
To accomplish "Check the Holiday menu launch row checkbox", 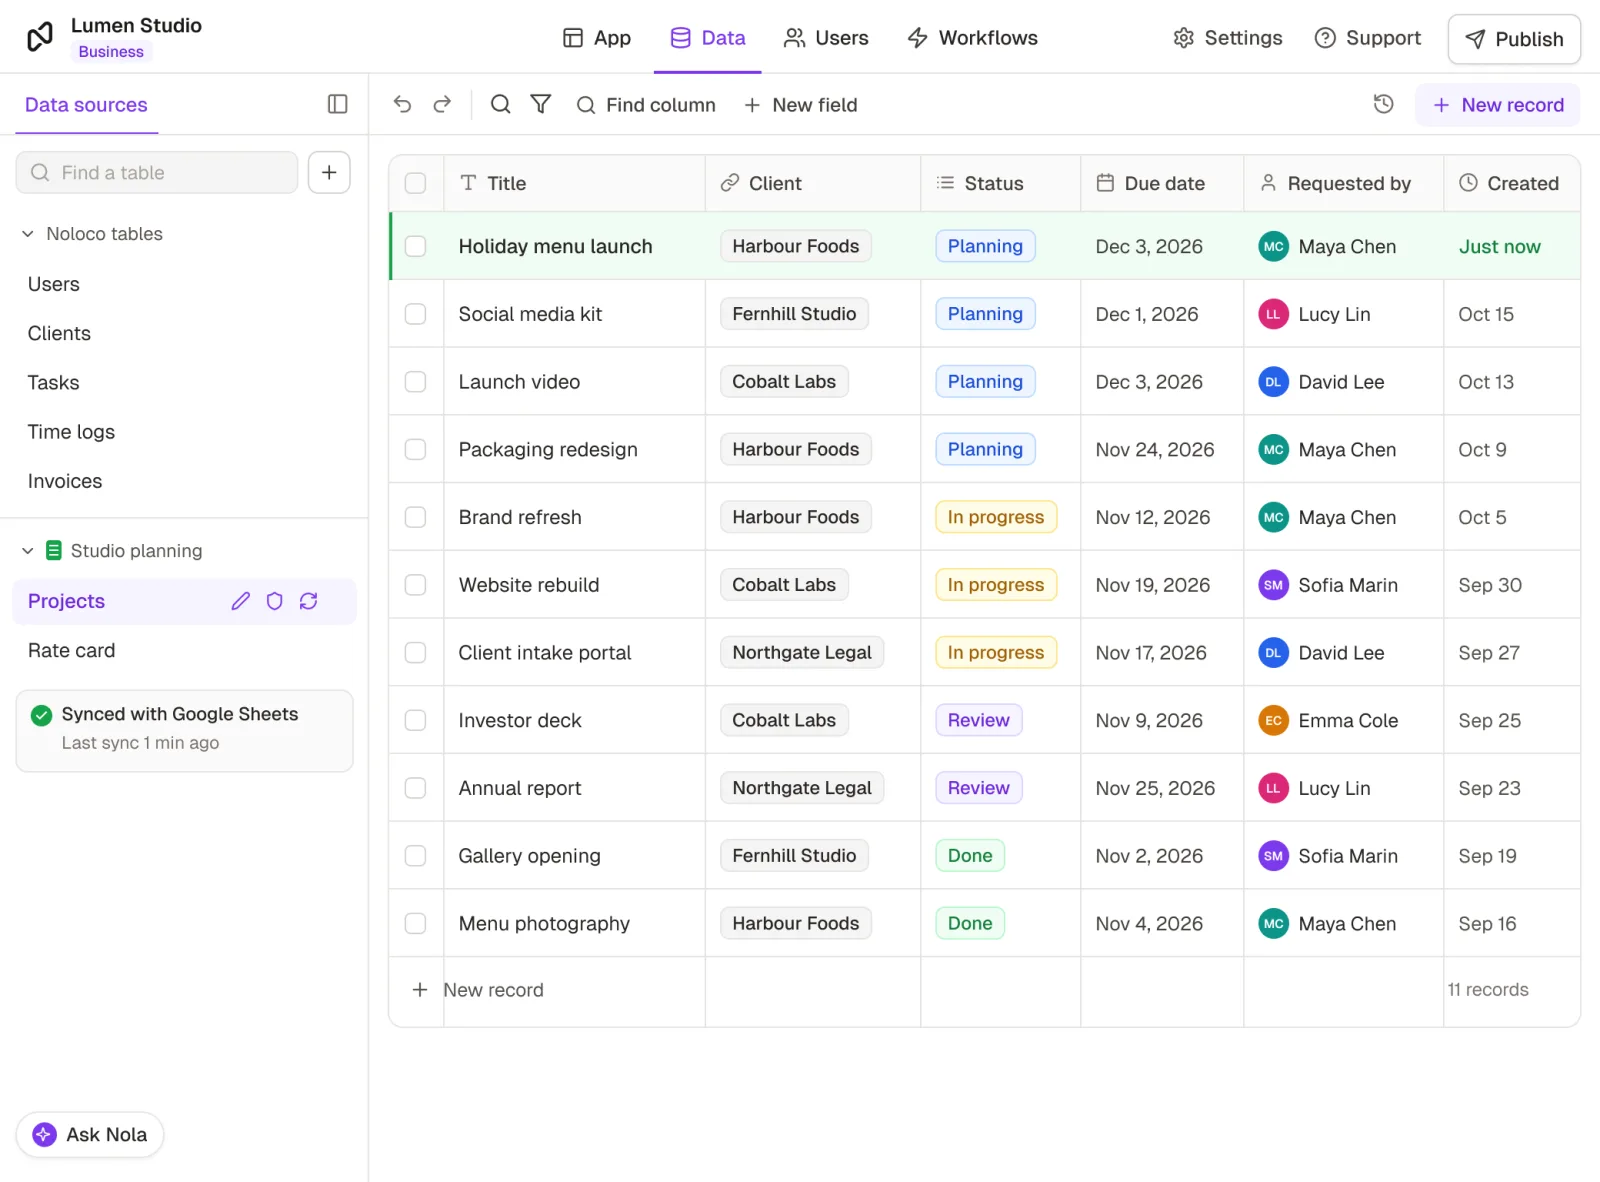I will tap(416, 246).
